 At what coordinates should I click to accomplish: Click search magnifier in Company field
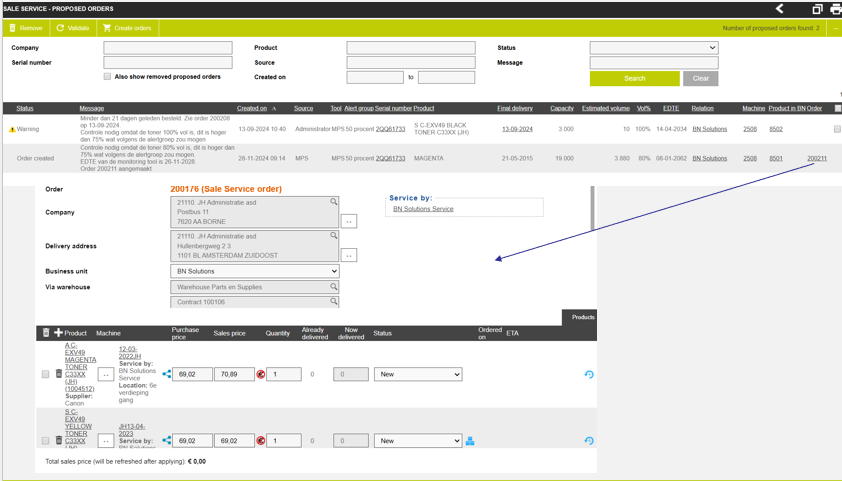click(334, 202)
